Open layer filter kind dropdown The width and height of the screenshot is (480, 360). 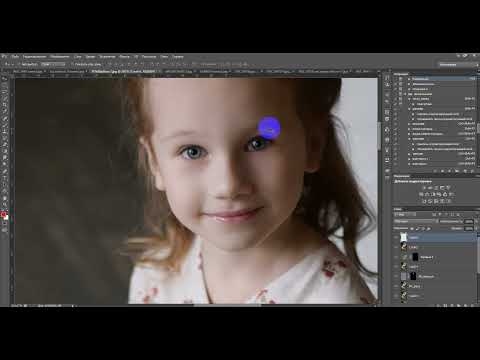coord(405,215)
